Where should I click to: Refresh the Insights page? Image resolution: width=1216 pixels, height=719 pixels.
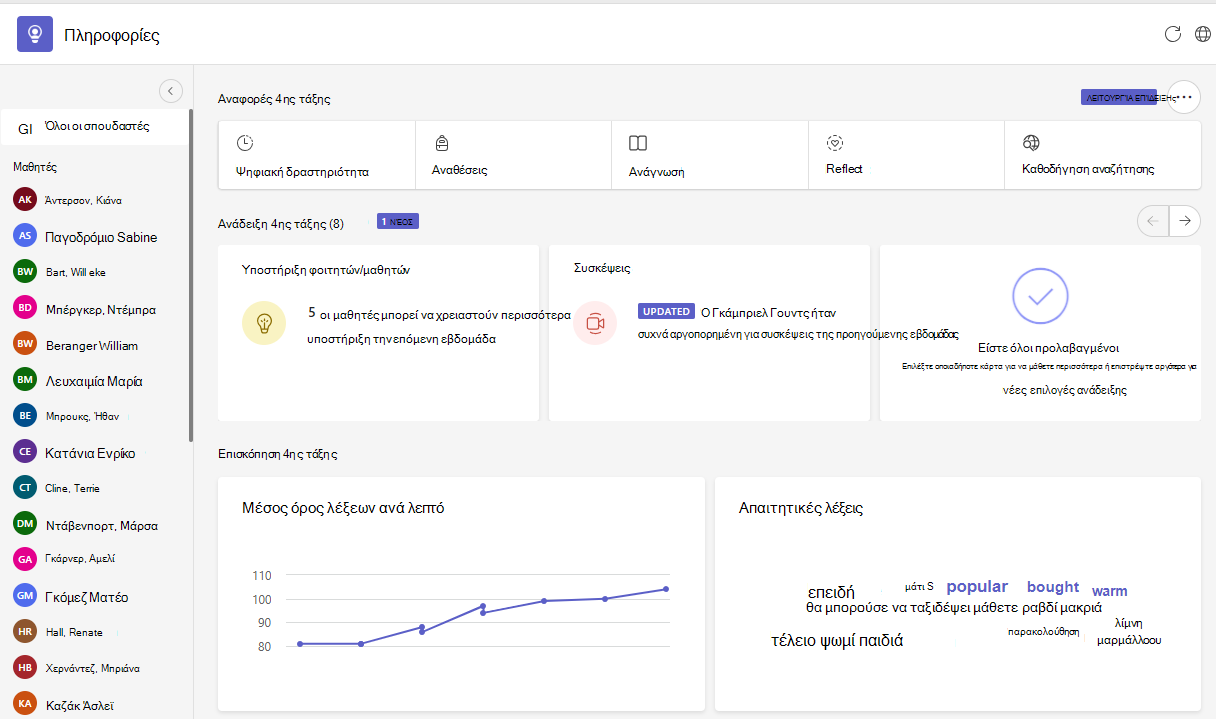click(x=1173, y=35)
